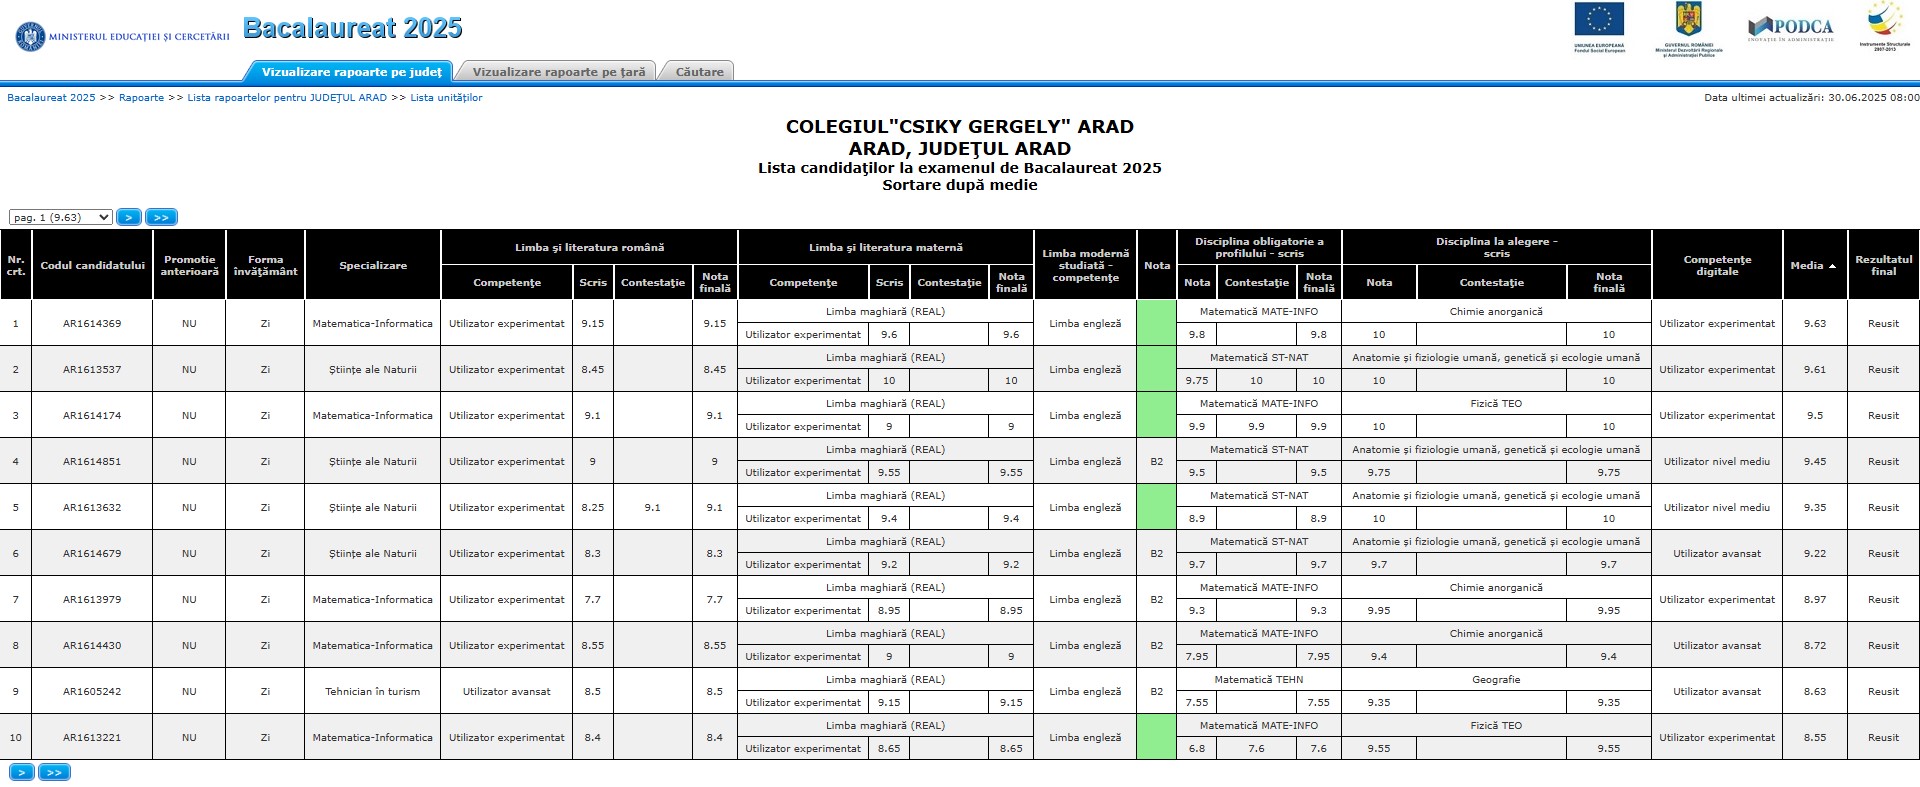1920x787 pixels.
Task: Click the Data ultimei actualizări timestamp
Action: click(x=1811, y=98)
